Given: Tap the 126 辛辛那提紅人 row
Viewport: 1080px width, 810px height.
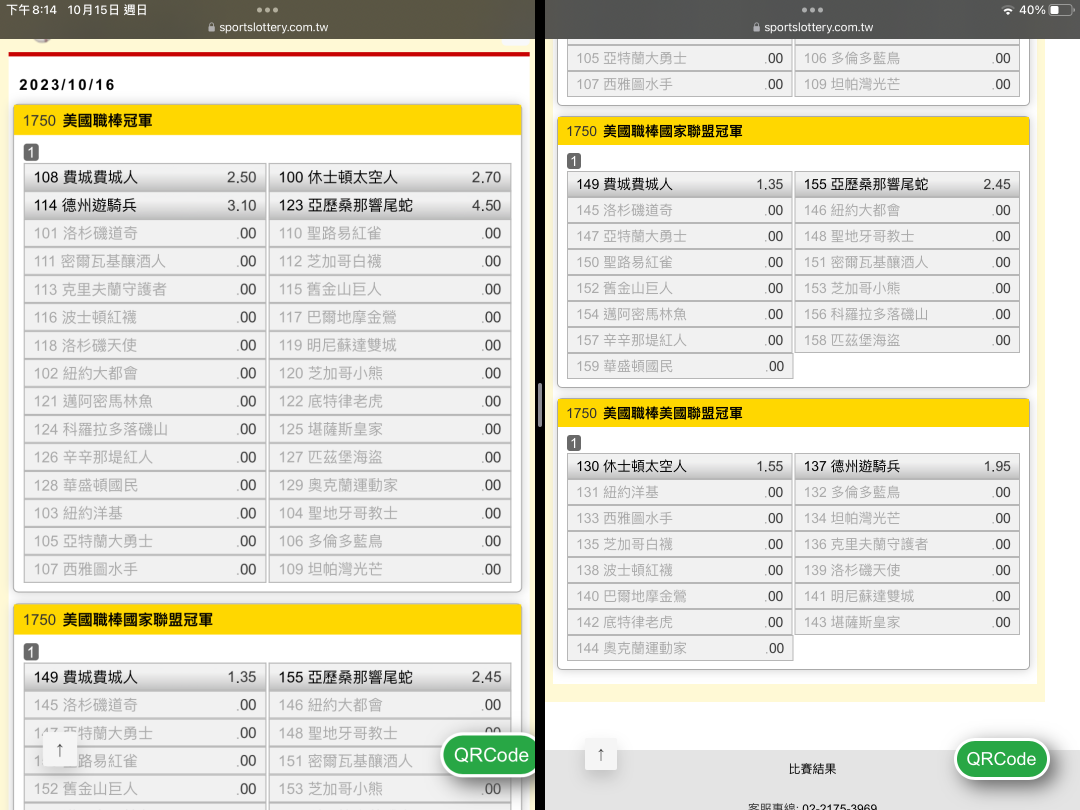Looking at the screenshot, I should pos(145,457).
